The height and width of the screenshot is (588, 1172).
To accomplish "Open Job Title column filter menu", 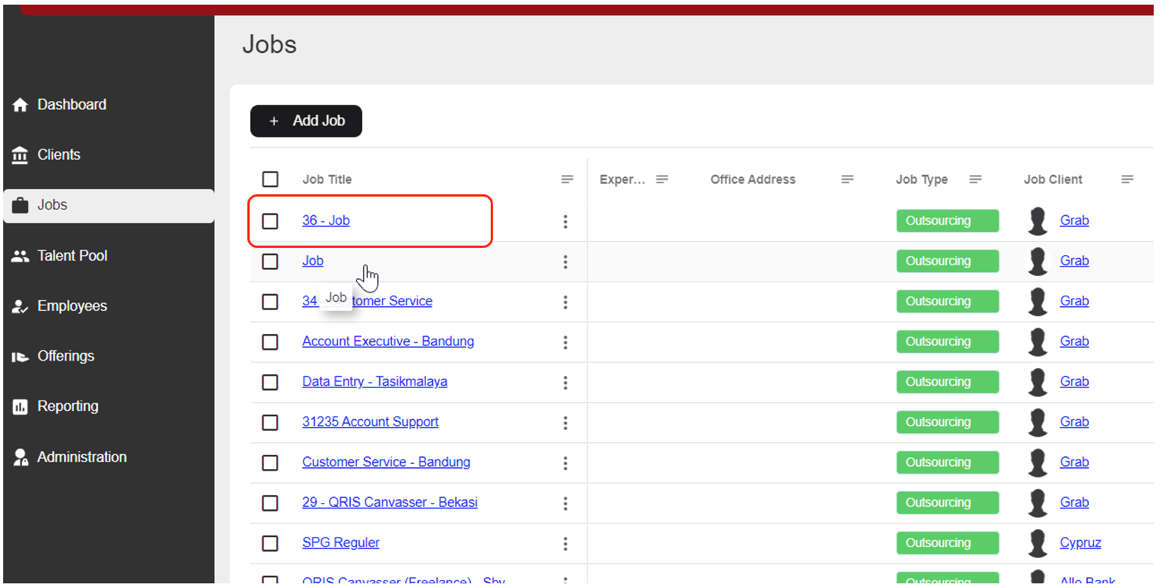I will (567, 179).
